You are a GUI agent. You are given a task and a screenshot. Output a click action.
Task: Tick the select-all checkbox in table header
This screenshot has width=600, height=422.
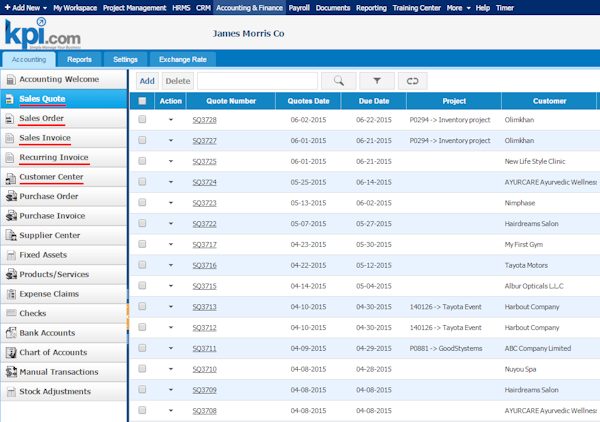point(142,101)
